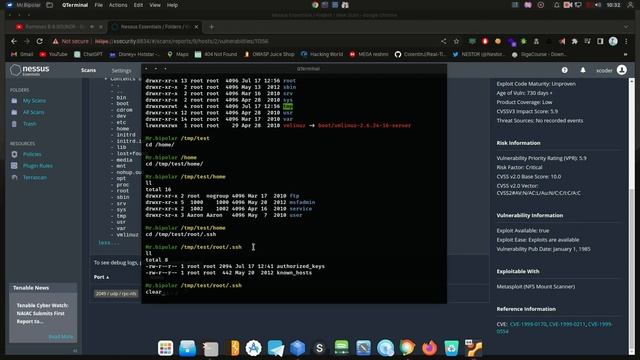The height and width of the screenshot is (360, 640).
Task: Click the clock in top menu bar
Action: [x=613, y=5]
